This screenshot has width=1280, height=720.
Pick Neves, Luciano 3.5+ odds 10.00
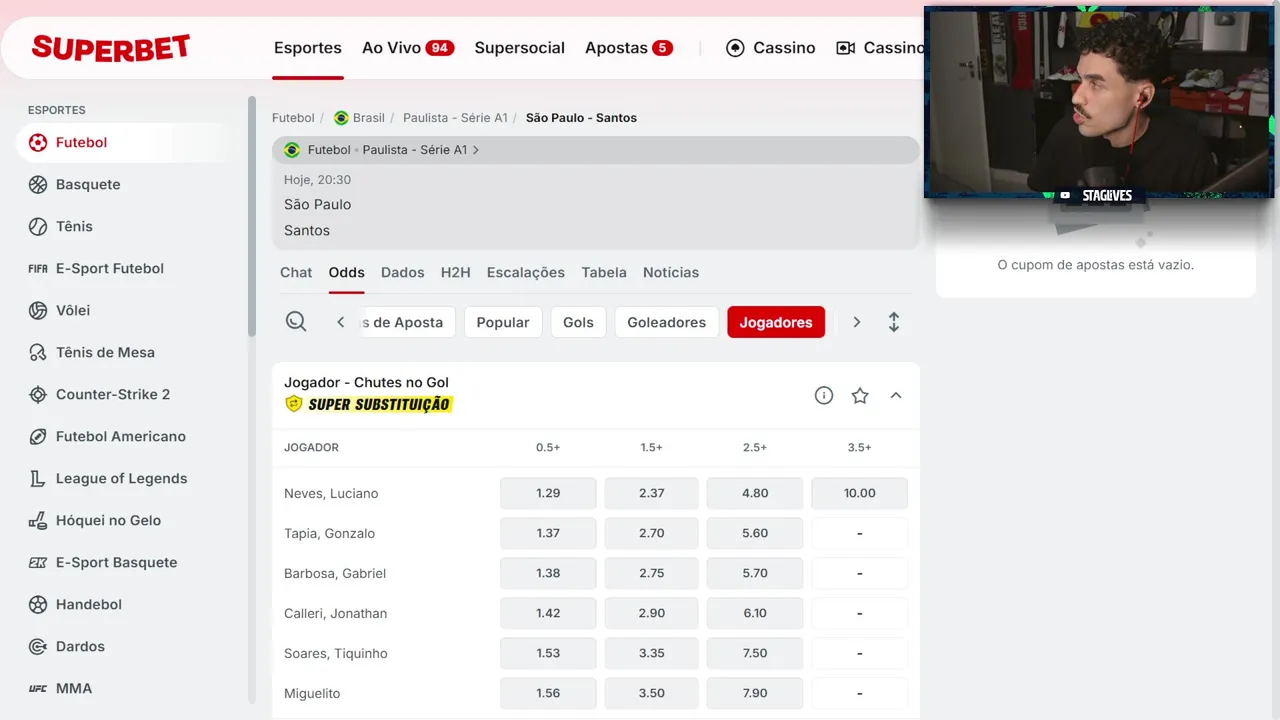(x=860, y=493)
